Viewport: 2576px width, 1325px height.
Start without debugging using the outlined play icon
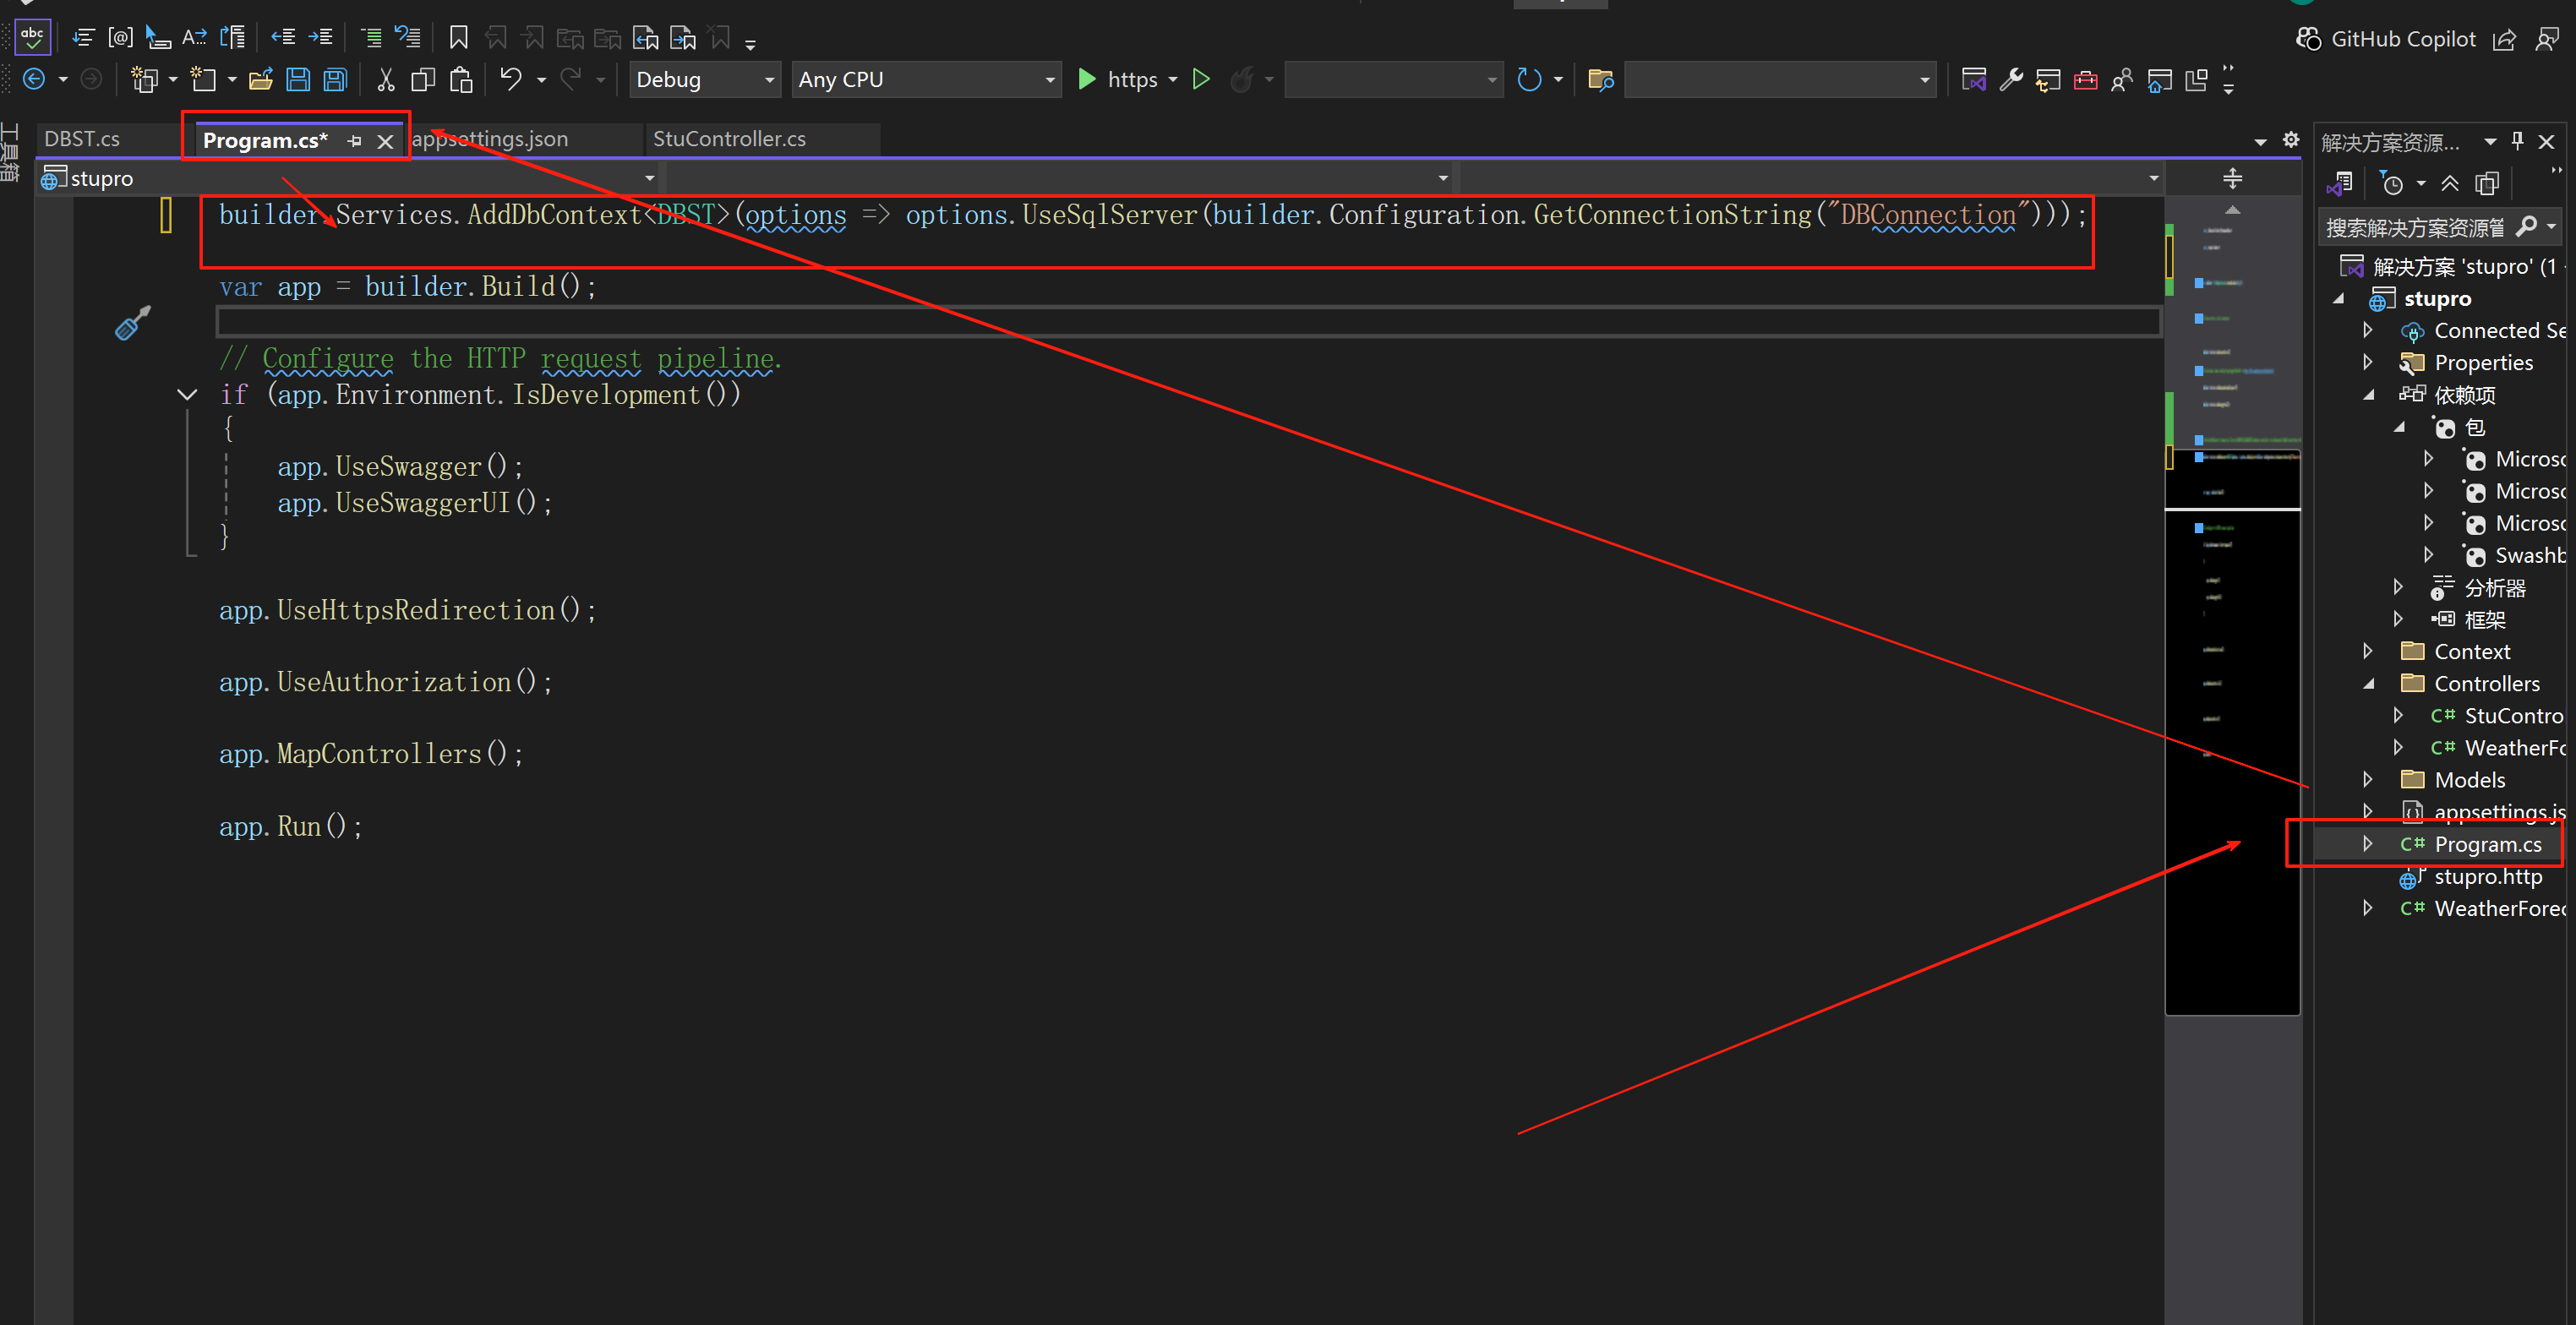[1201, 79]
